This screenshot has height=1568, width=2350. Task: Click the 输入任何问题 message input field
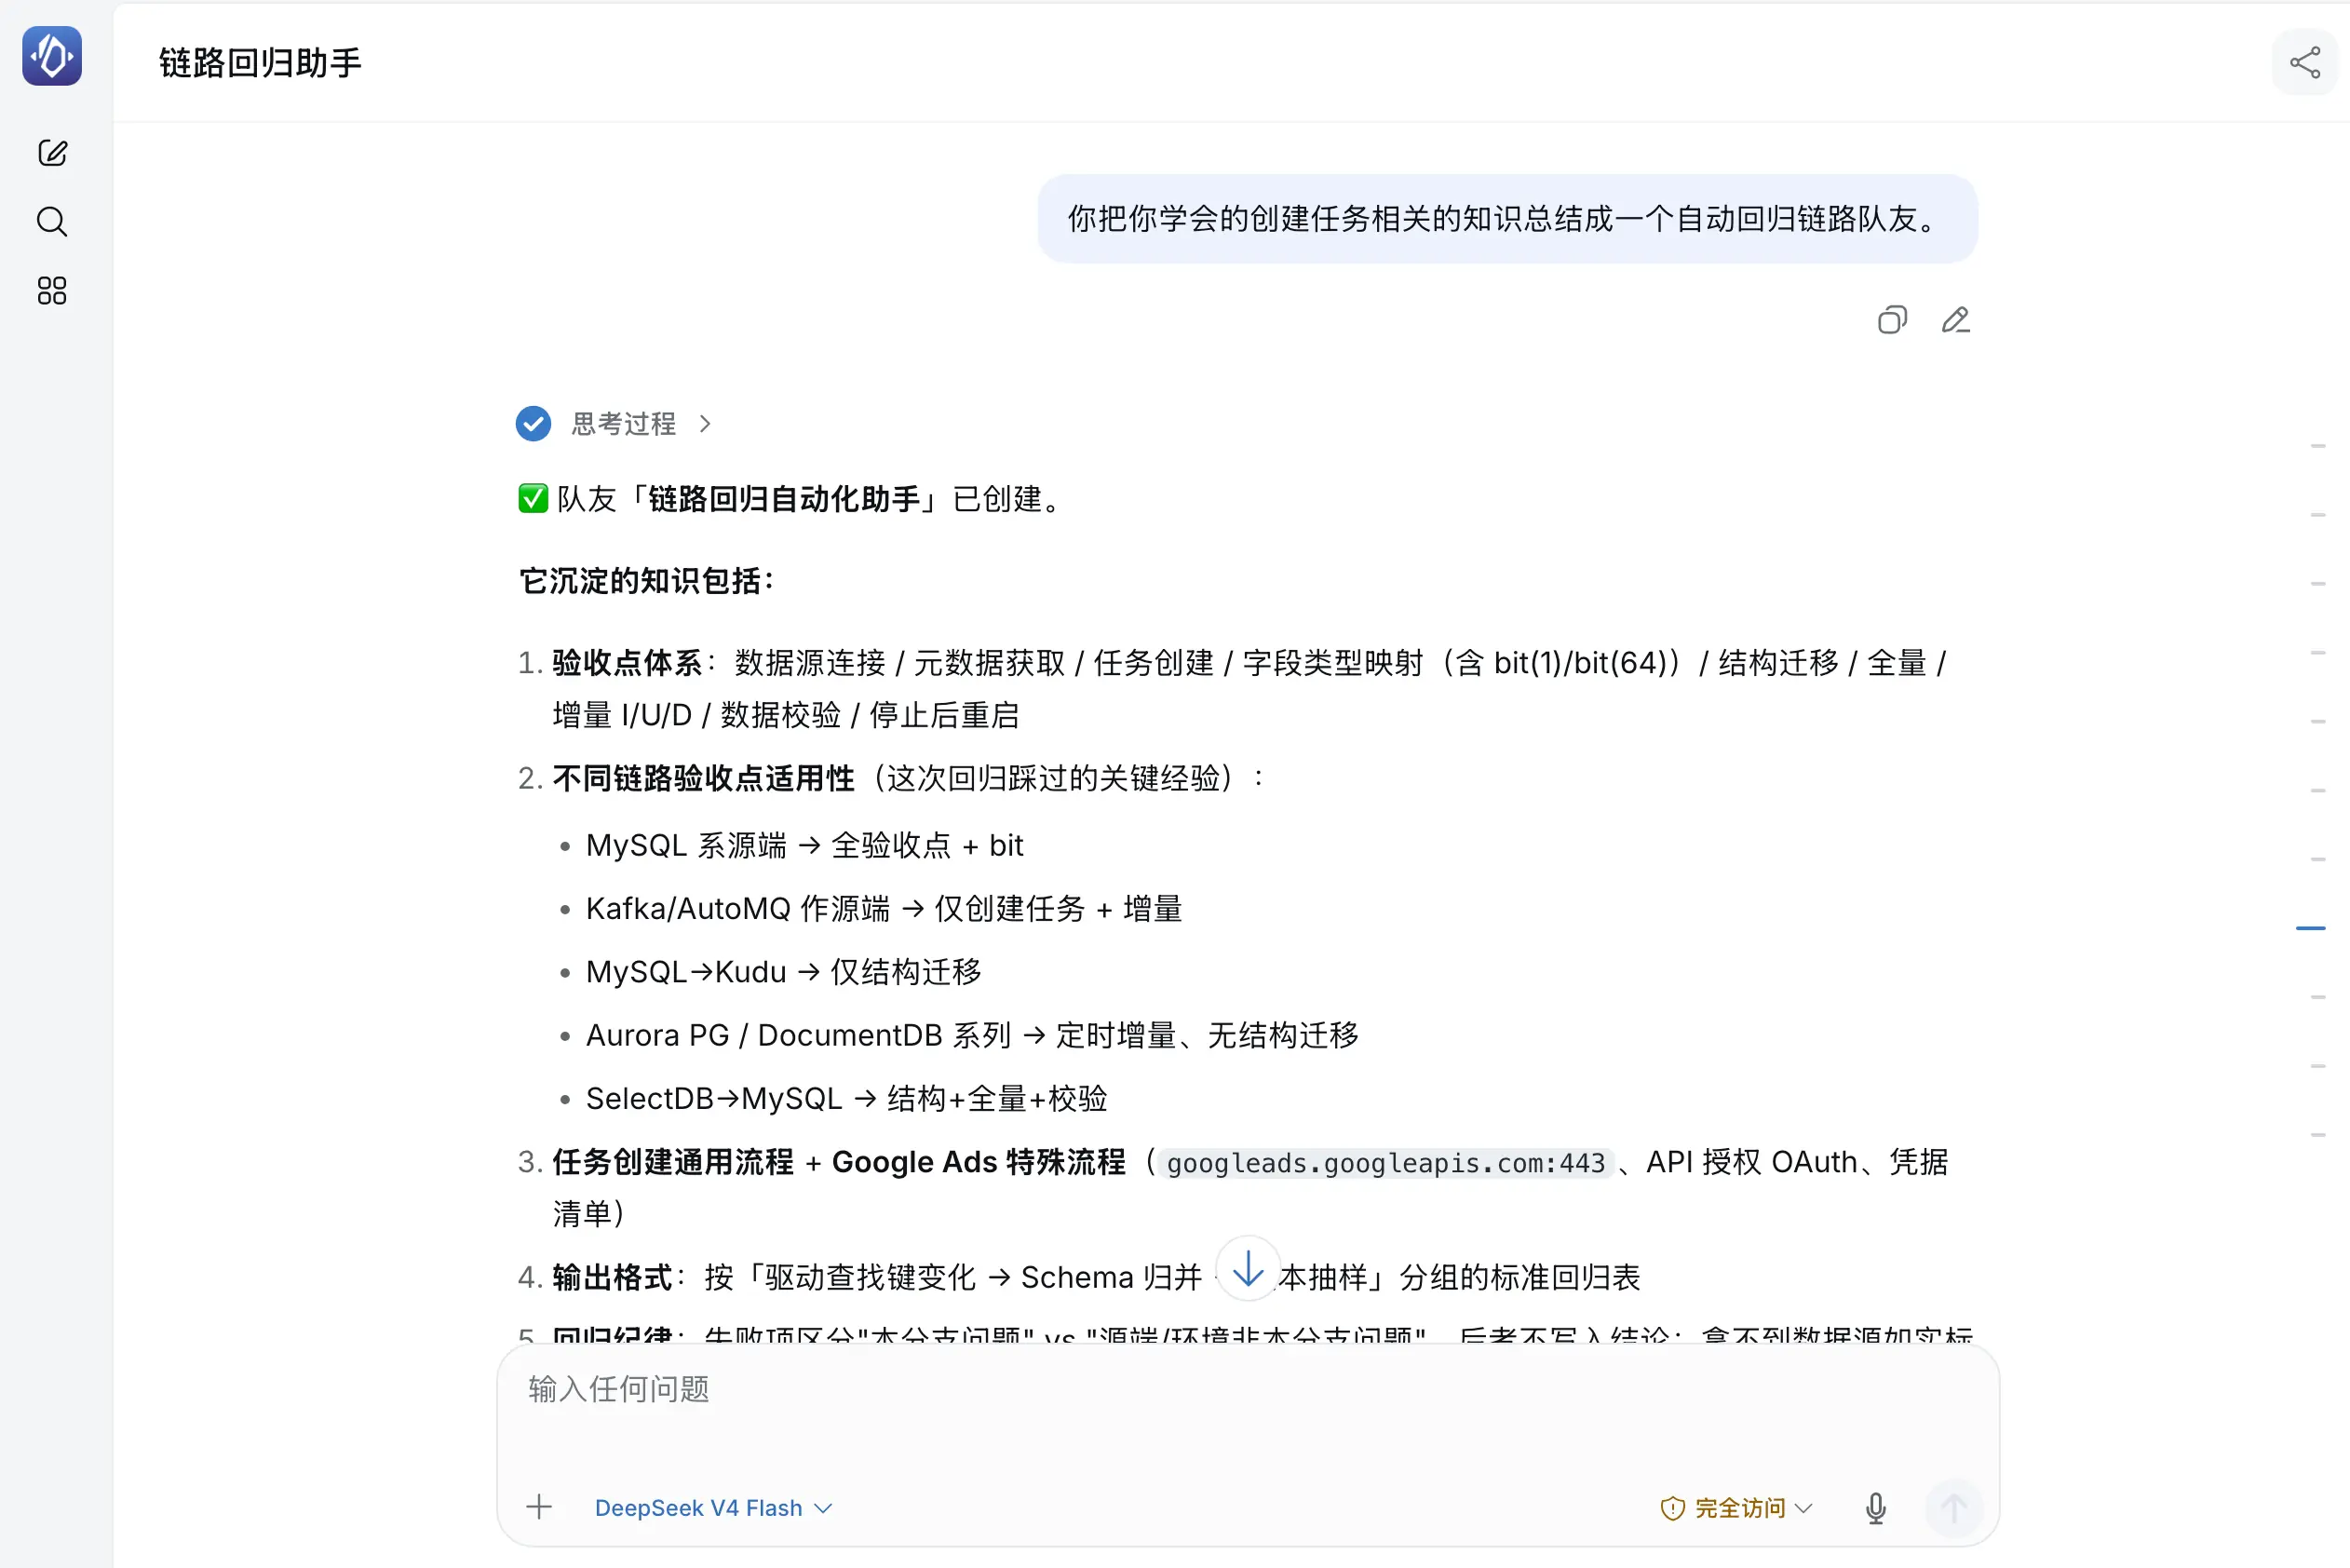pyautogui.click(x=1247, y=1410)
